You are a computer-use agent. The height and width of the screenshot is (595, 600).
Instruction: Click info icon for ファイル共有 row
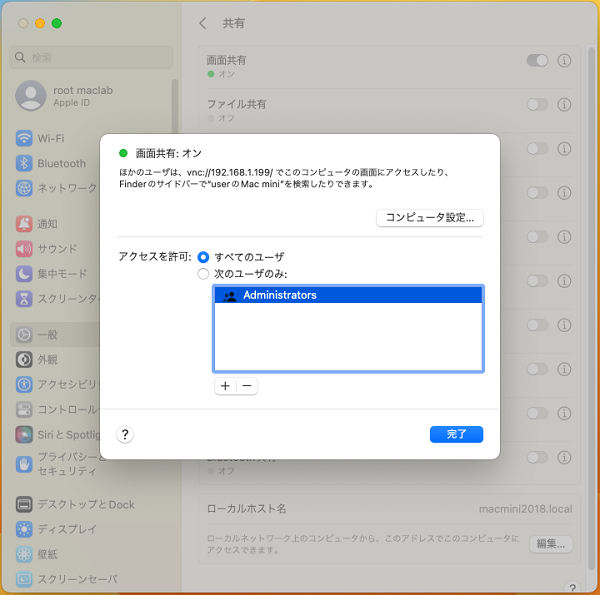click(564, 104)
